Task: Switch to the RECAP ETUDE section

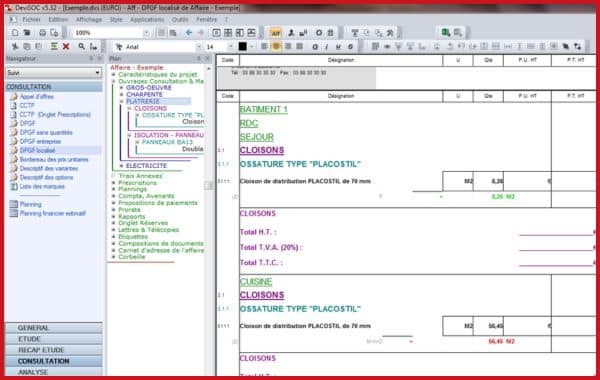Action: coord(54,350)
